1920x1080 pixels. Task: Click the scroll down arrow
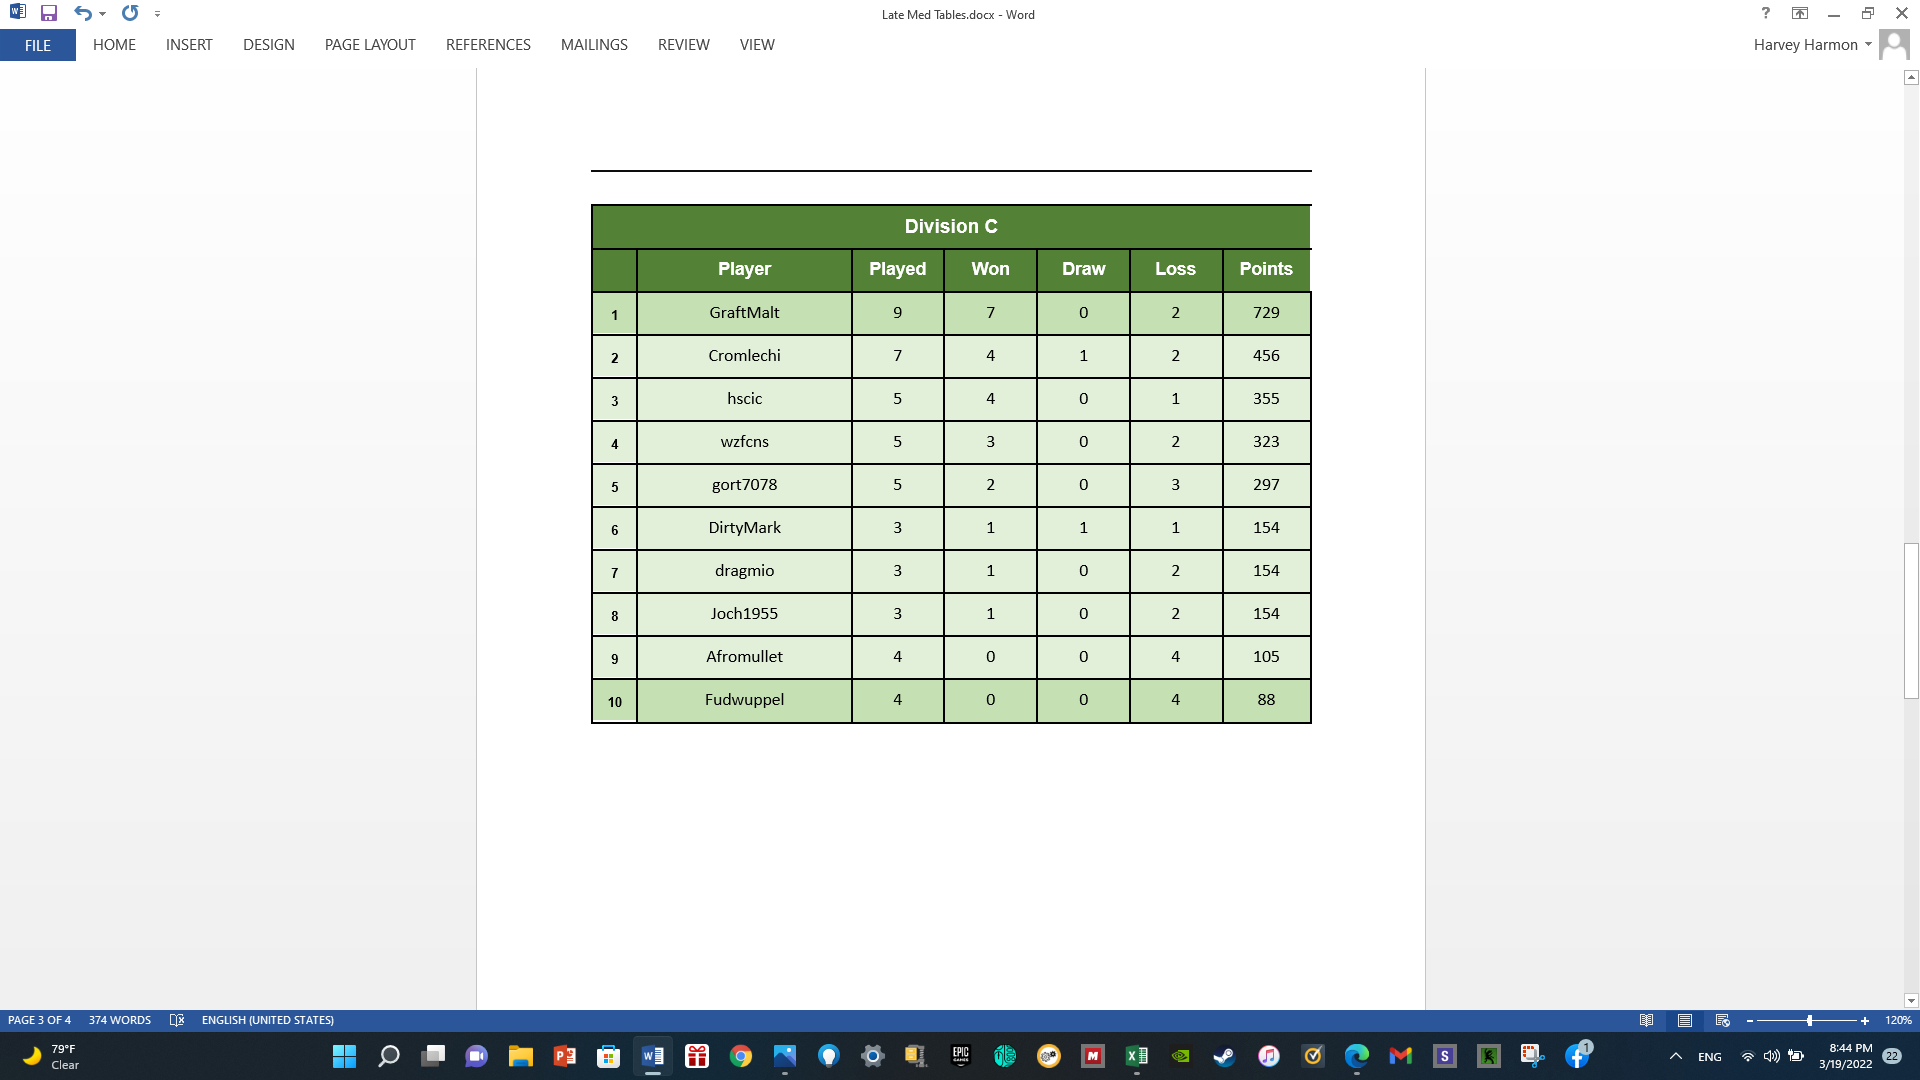(1911, 1000)
